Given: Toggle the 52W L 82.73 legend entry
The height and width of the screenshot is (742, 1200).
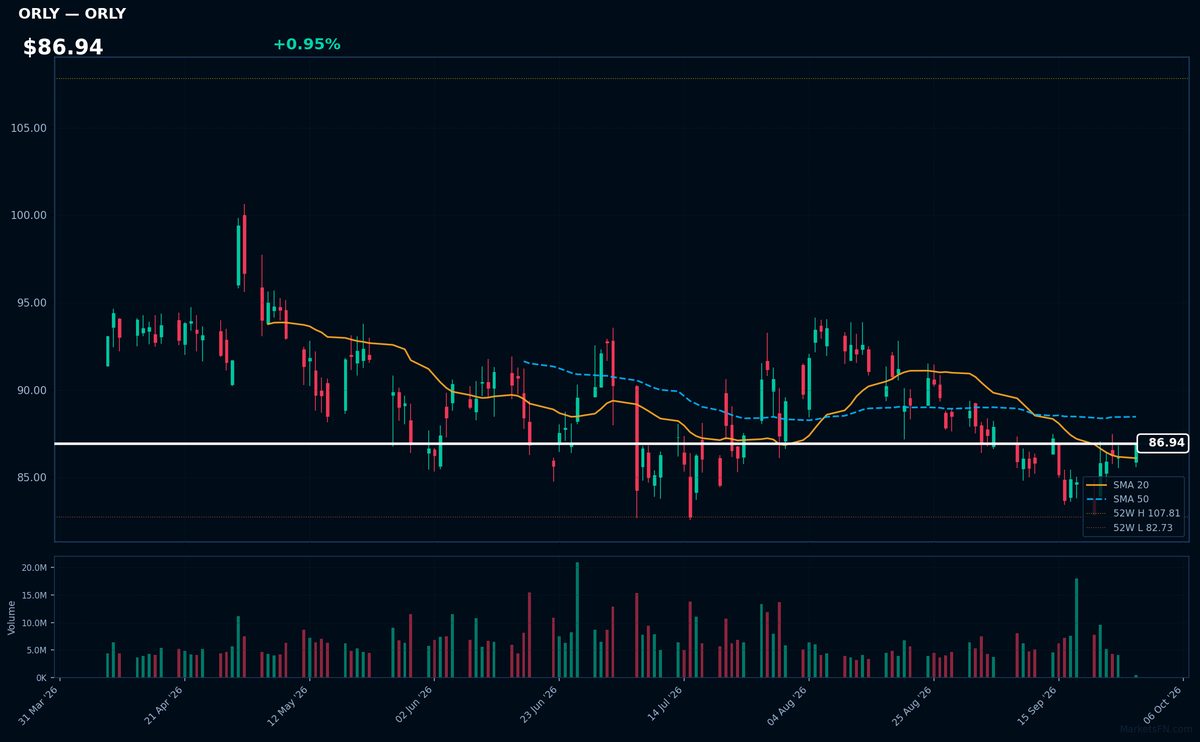Looking at the screenshot, I should (x=1131, y=527).
